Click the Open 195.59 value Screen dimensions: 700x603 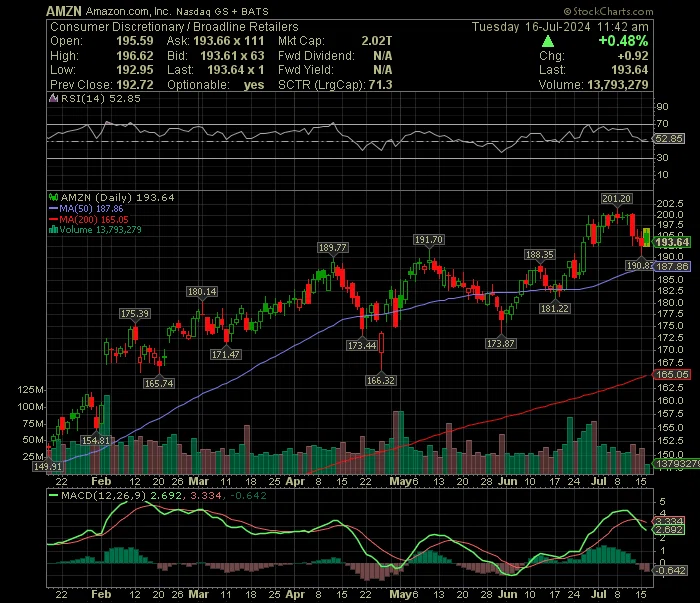point(134,41)
